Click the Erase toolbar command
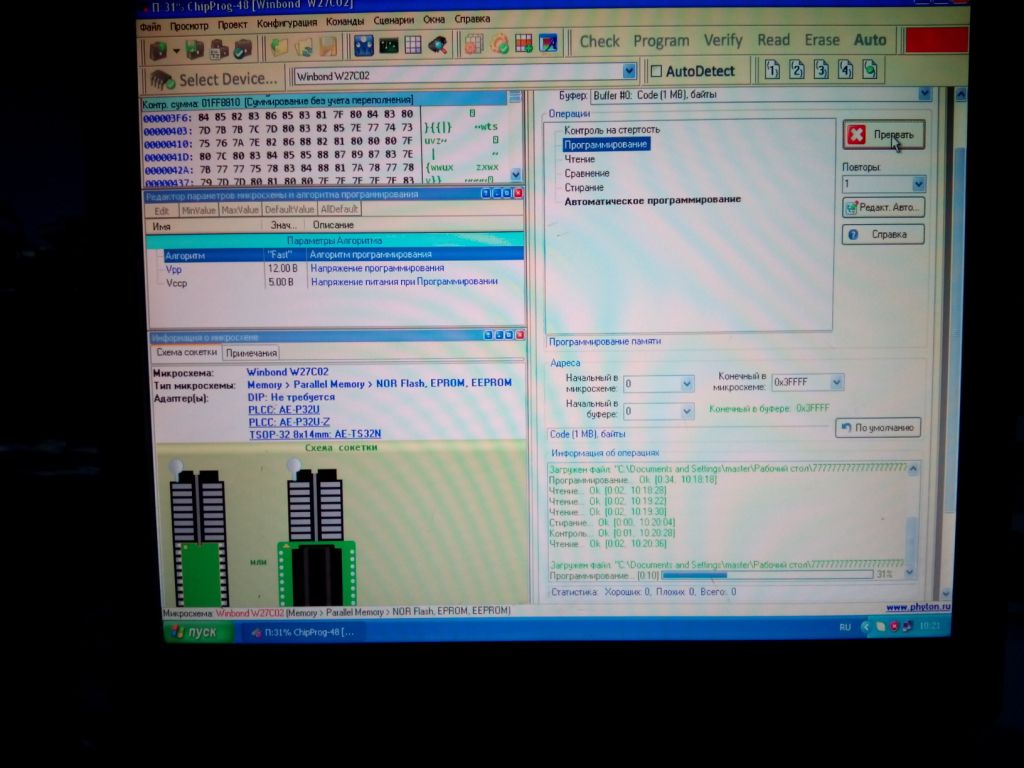Image resolution: width=1024 pixels, height=768 pixels. [822, 41]
